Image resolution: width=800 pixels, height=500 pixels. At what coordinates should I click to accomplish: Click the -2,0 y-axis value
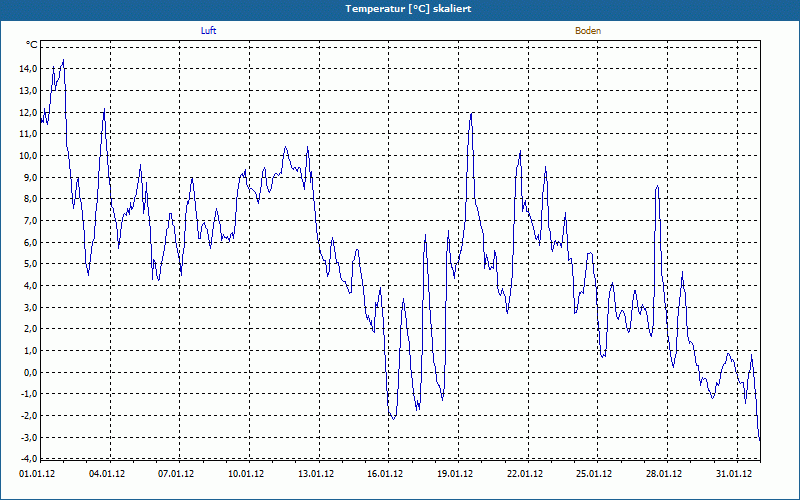29,416
